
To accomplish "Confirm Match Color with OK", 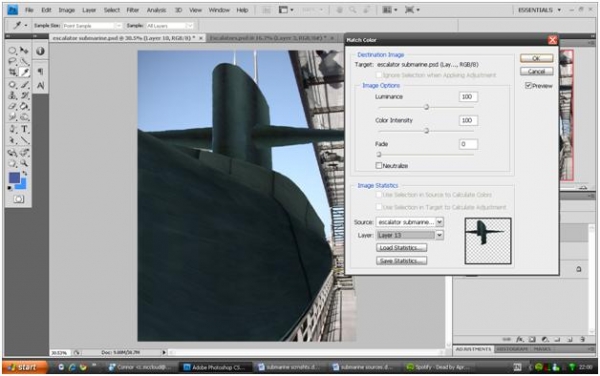I will tap(536, 58).
